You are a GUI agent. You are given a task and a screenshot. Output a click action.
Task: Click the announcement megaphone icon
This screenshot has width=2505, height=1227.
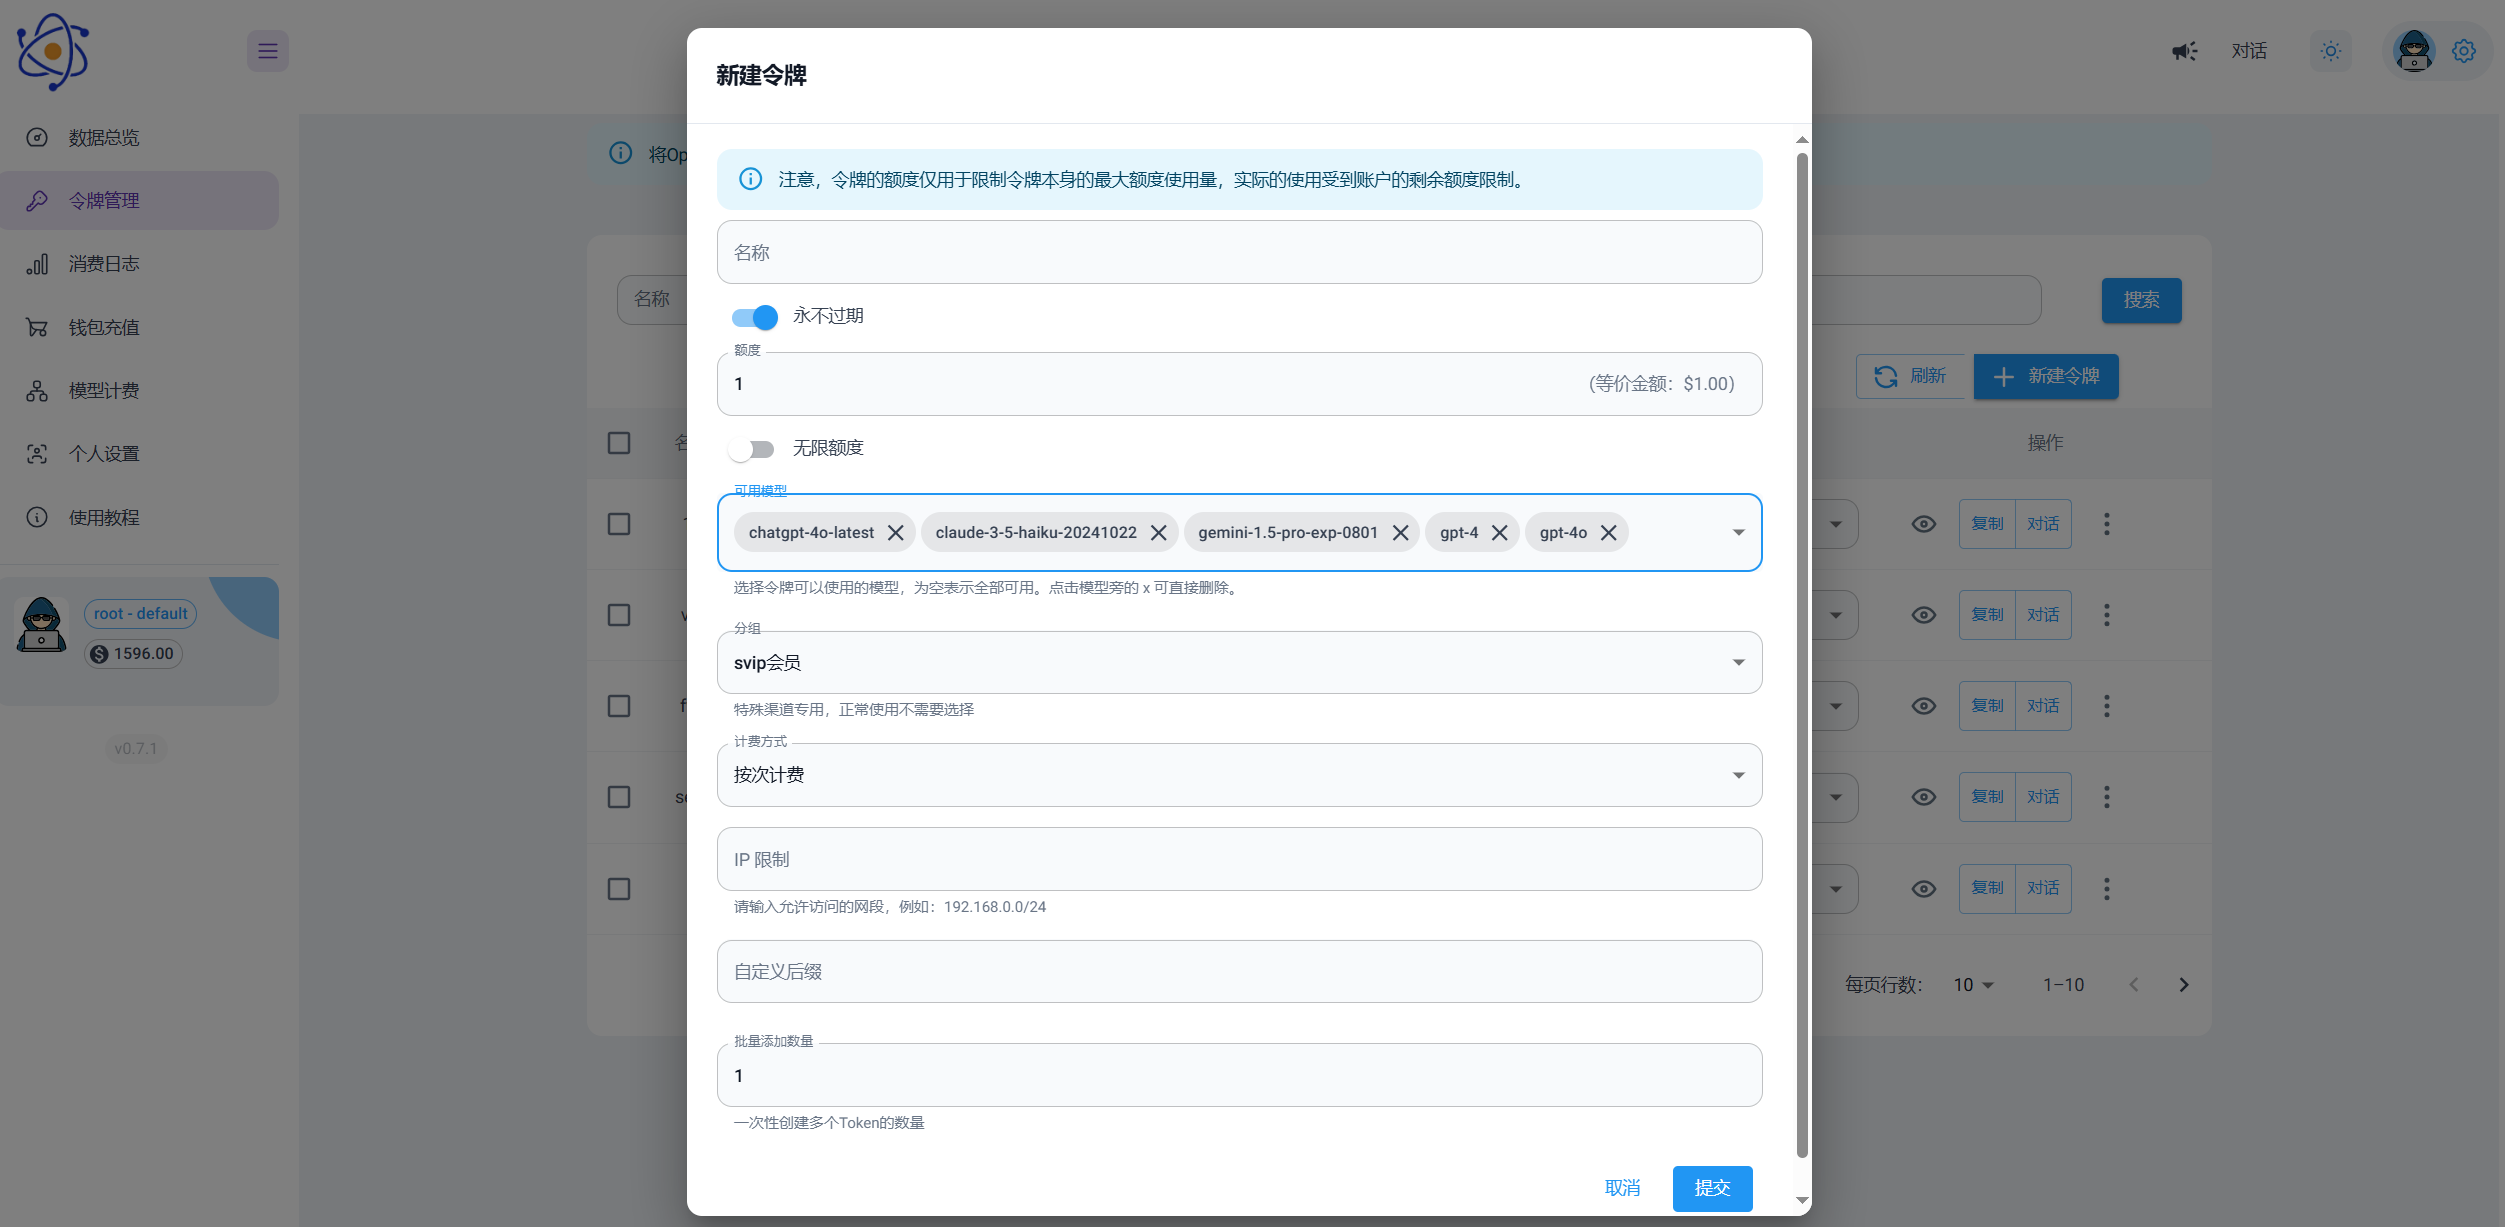click(x=2184, y=51)
